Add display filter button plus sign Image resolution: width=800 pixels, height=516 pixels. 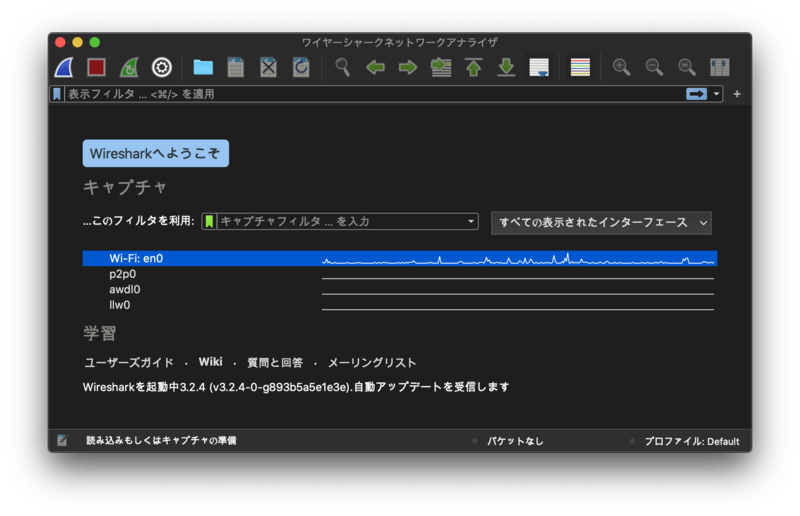737,94
